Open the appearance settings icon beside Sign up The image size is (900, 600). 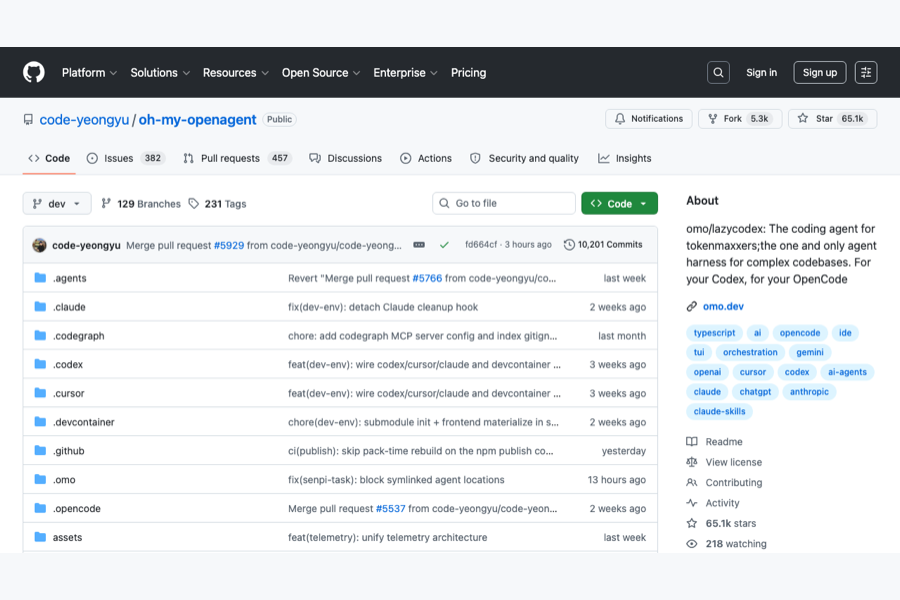866,72
